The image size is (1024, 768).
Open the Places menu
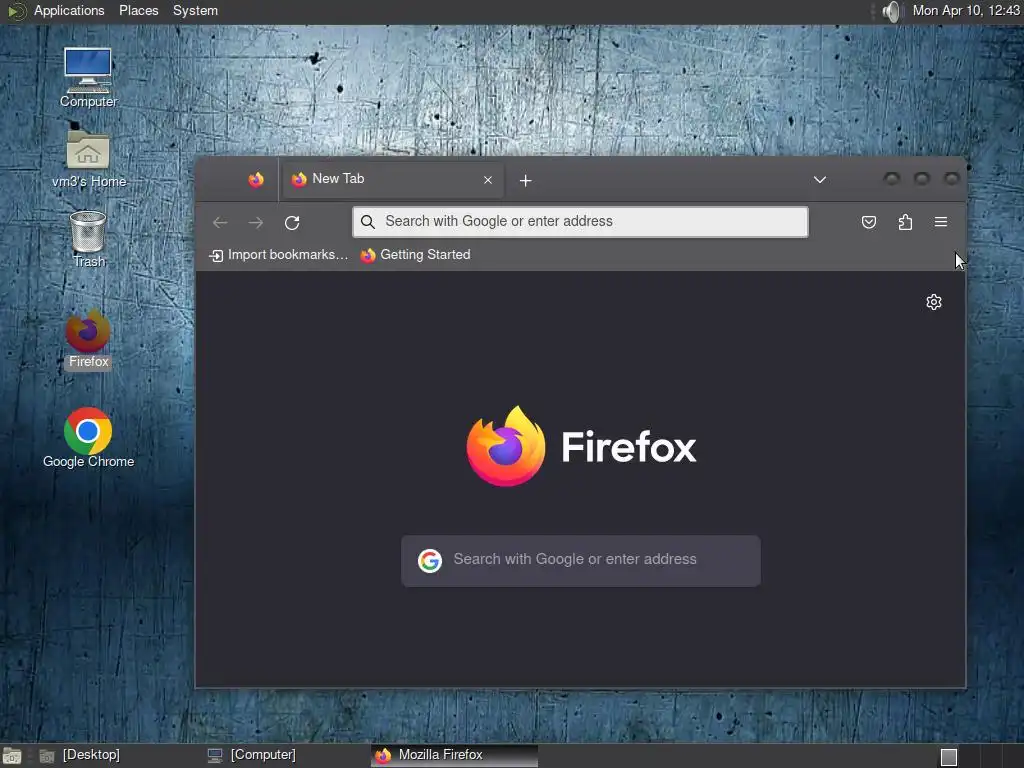pos(138,10)
